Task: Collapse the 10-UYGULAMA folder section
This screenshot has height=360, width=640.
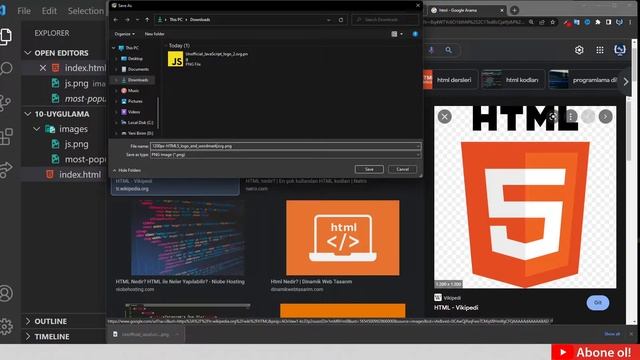Action: 28,114
